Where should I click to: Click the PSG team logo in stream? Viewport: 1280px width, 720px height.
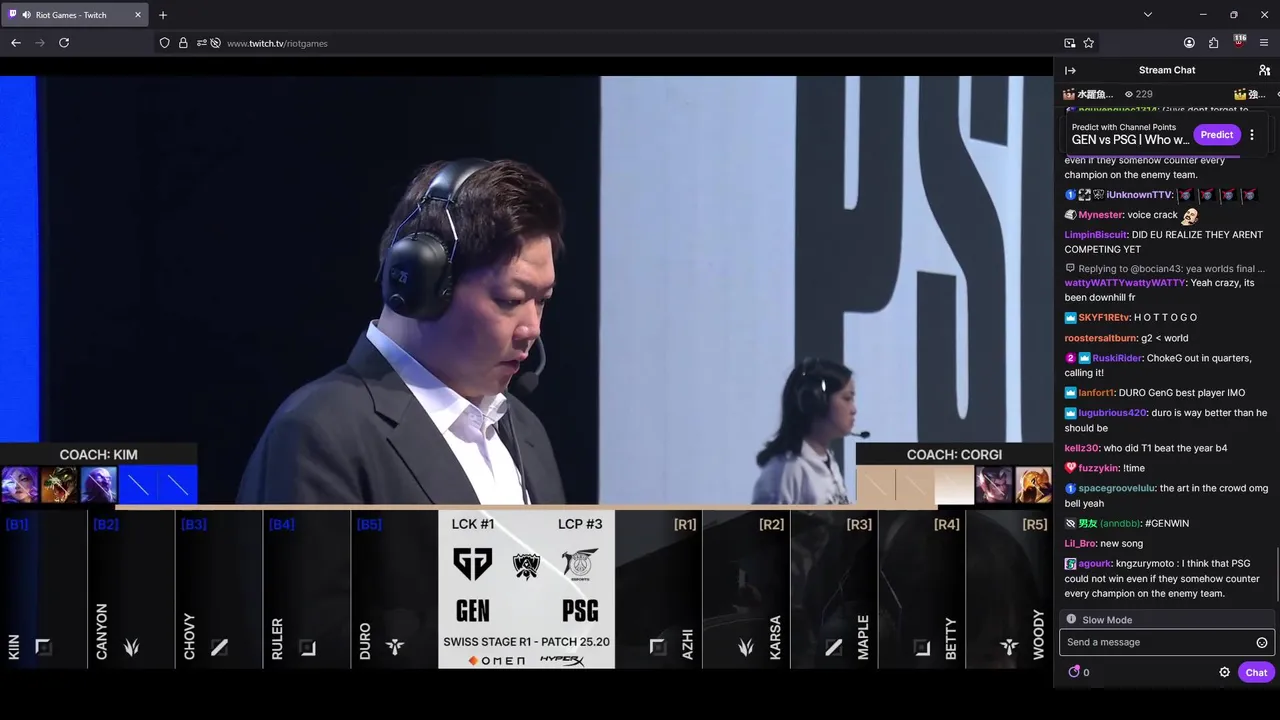point(580,563)
